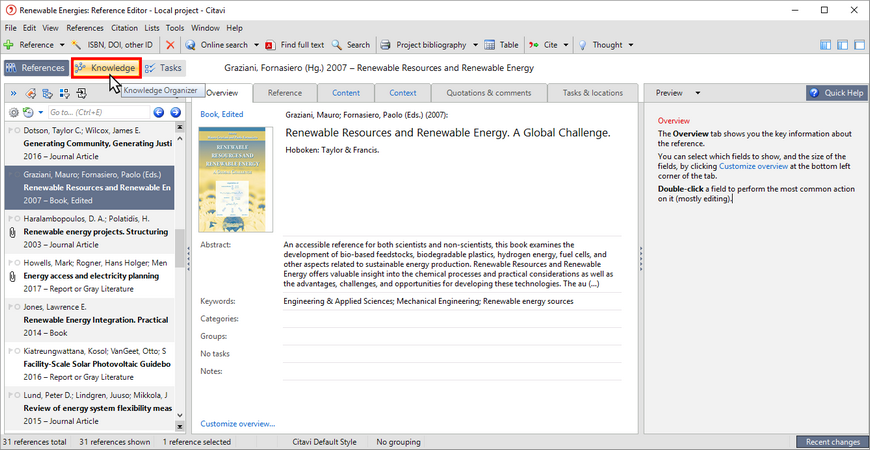Open the Window menu
The image size is (870, 450).
pyautogui.click(x=205, y=28)
